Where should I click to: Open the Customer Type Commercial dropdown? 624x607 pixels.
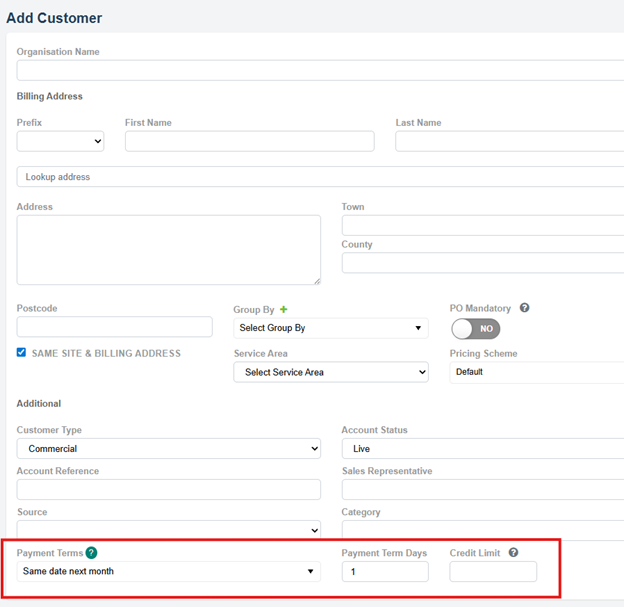point(168,449)
